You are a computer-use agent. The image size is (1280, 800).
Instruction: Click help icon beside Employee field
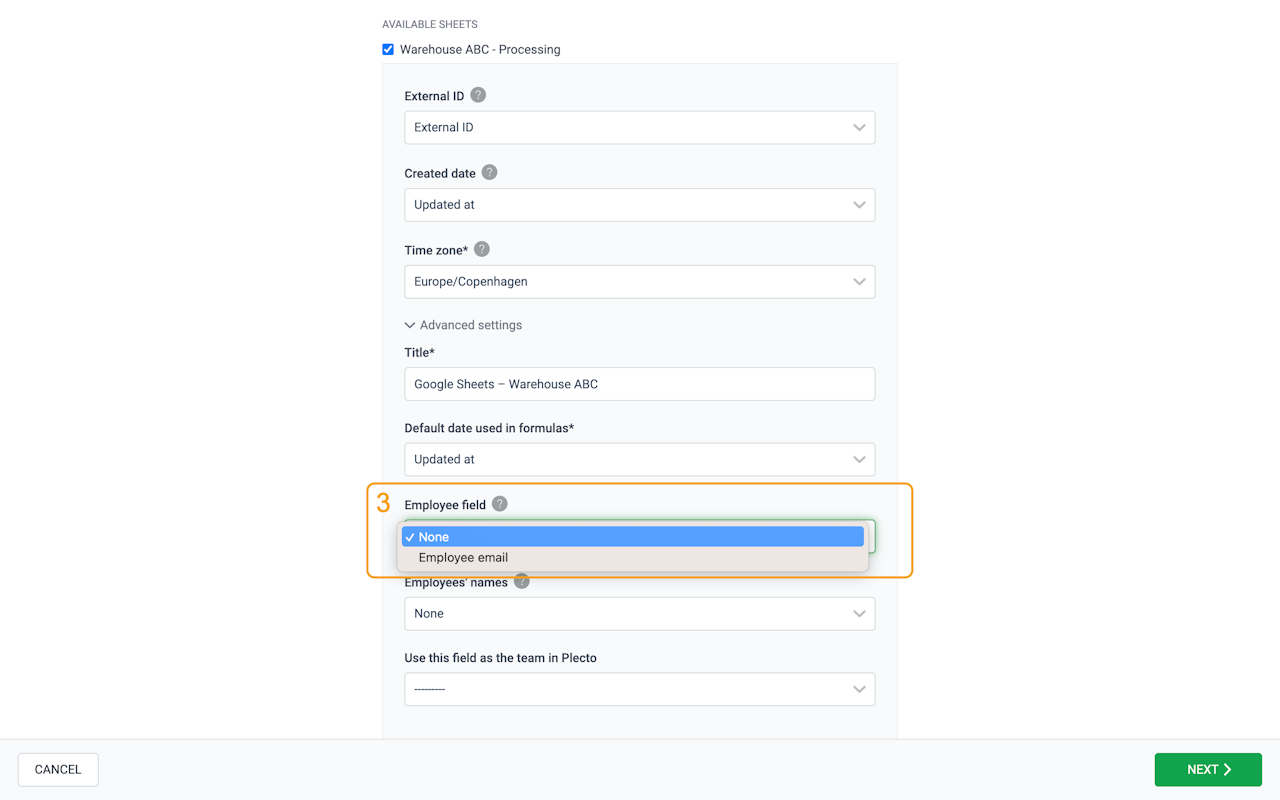[x=500, y=504]
